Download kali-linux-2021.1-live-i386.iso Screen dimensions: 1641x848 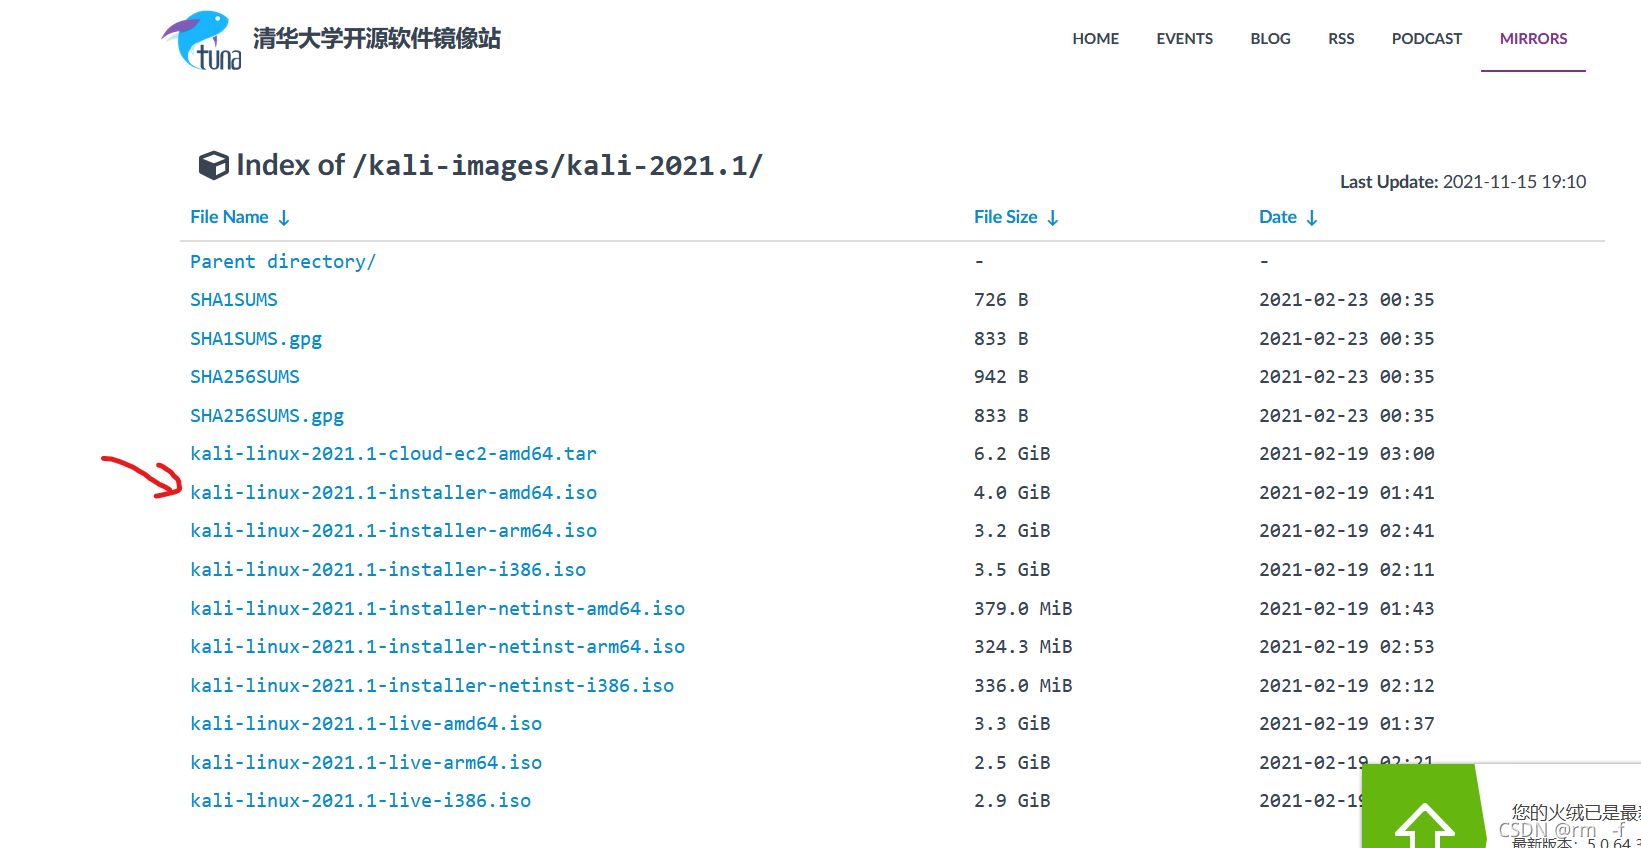(360, 801)
